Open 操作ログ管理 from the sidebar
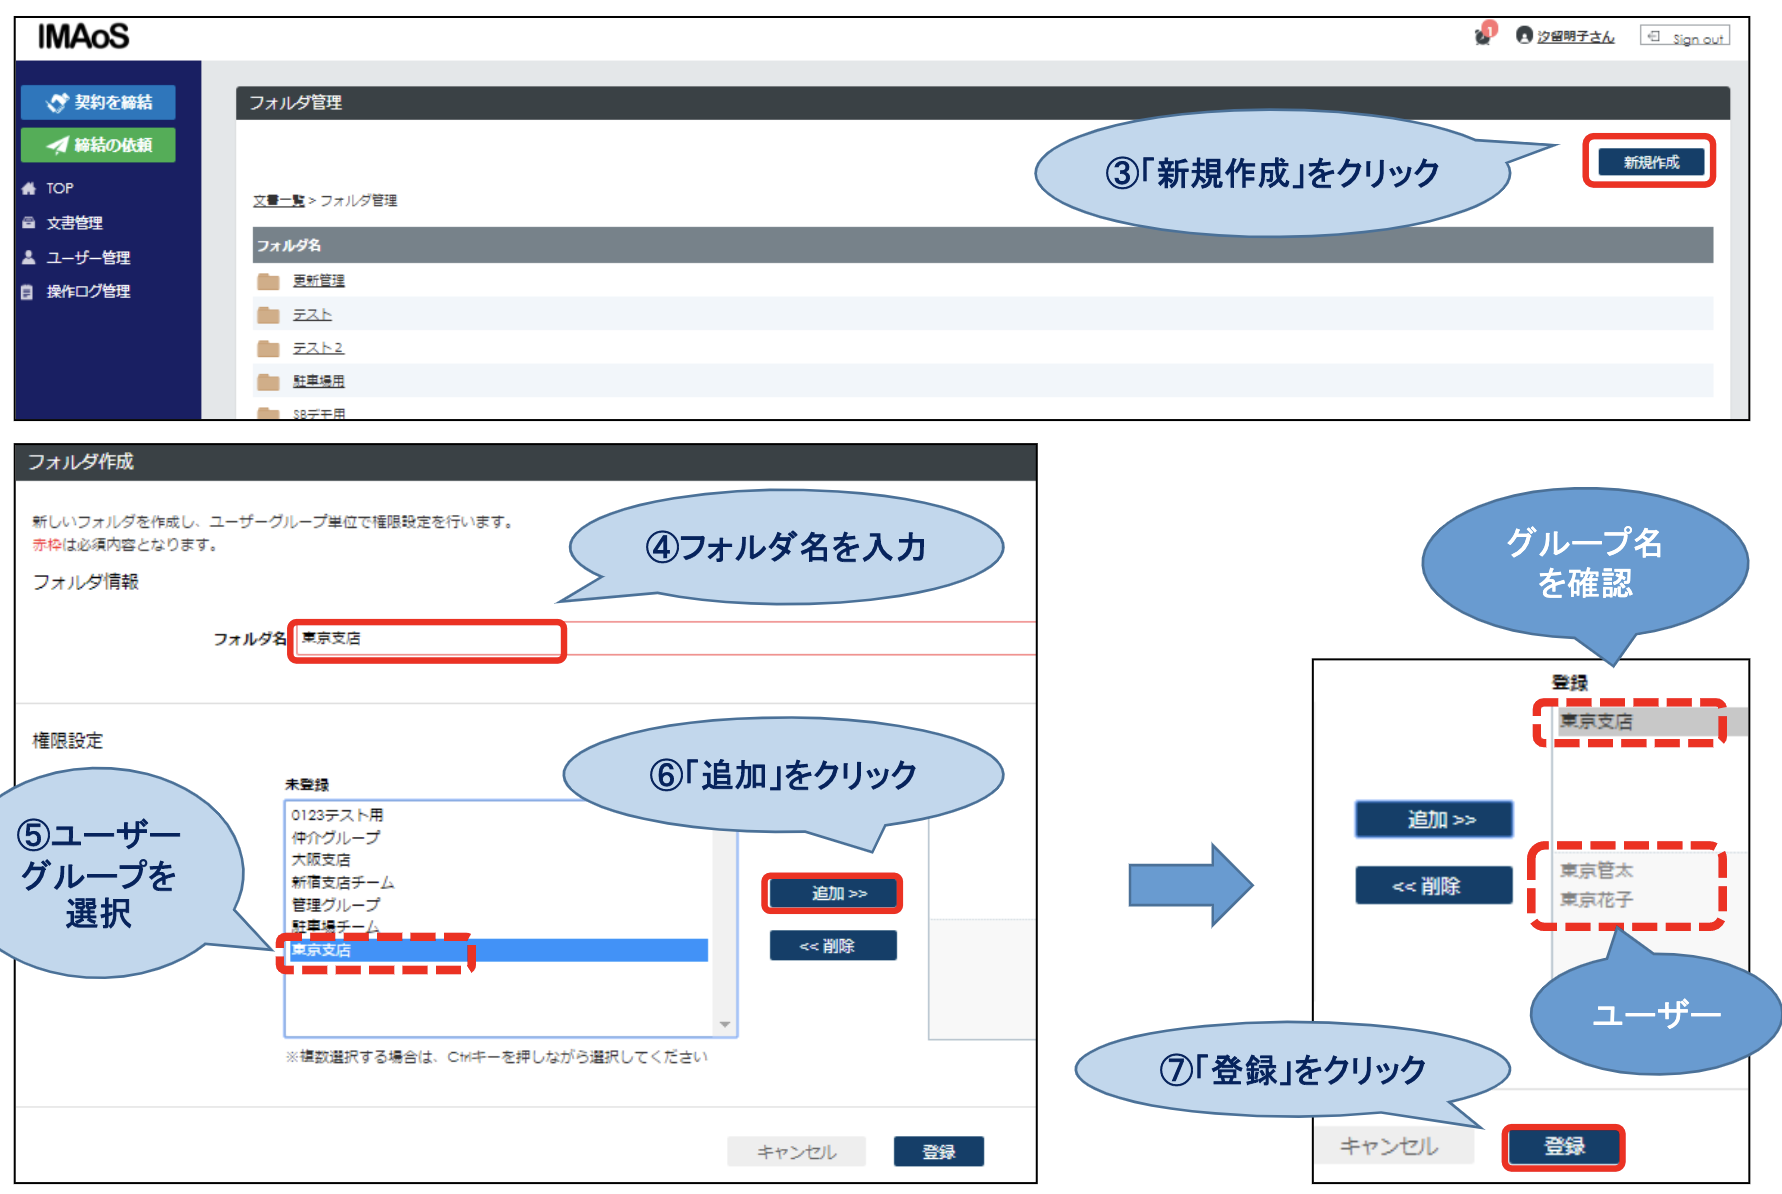This screenshot has height=1194, width=1782. (x=90, y=291)
